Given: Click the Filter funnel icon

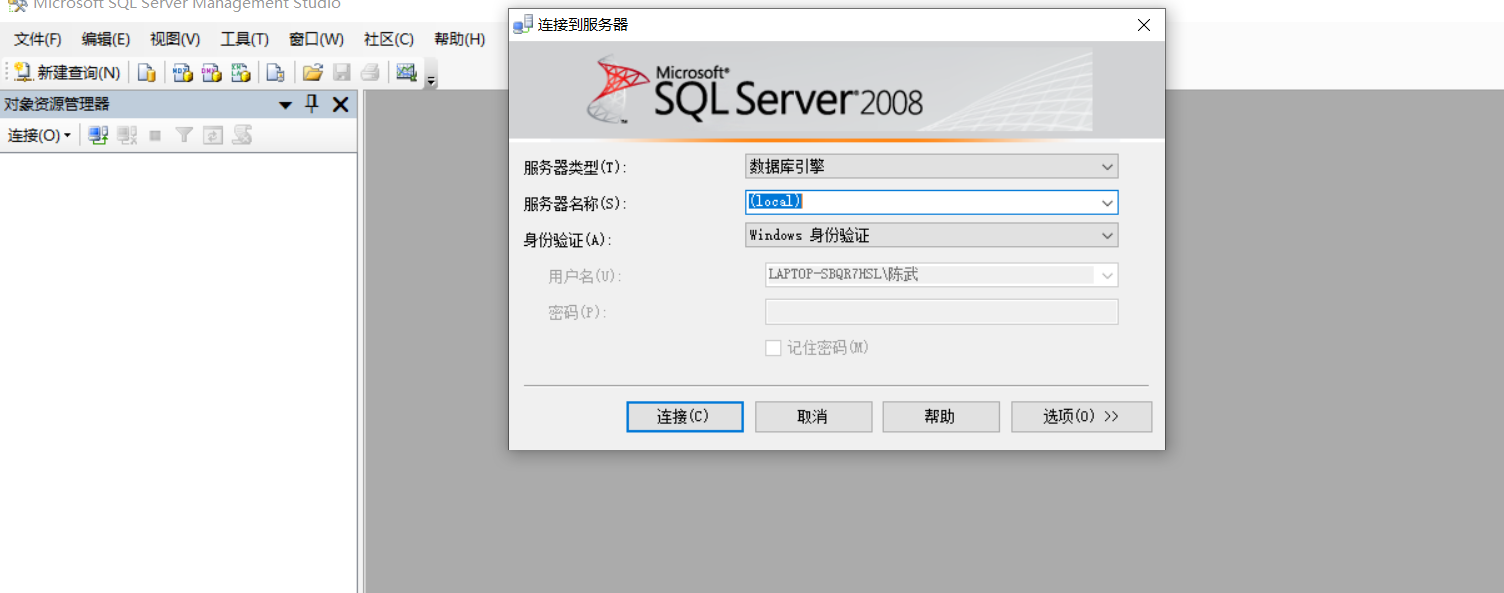Looking at the screenshot, I should [184, 135].
